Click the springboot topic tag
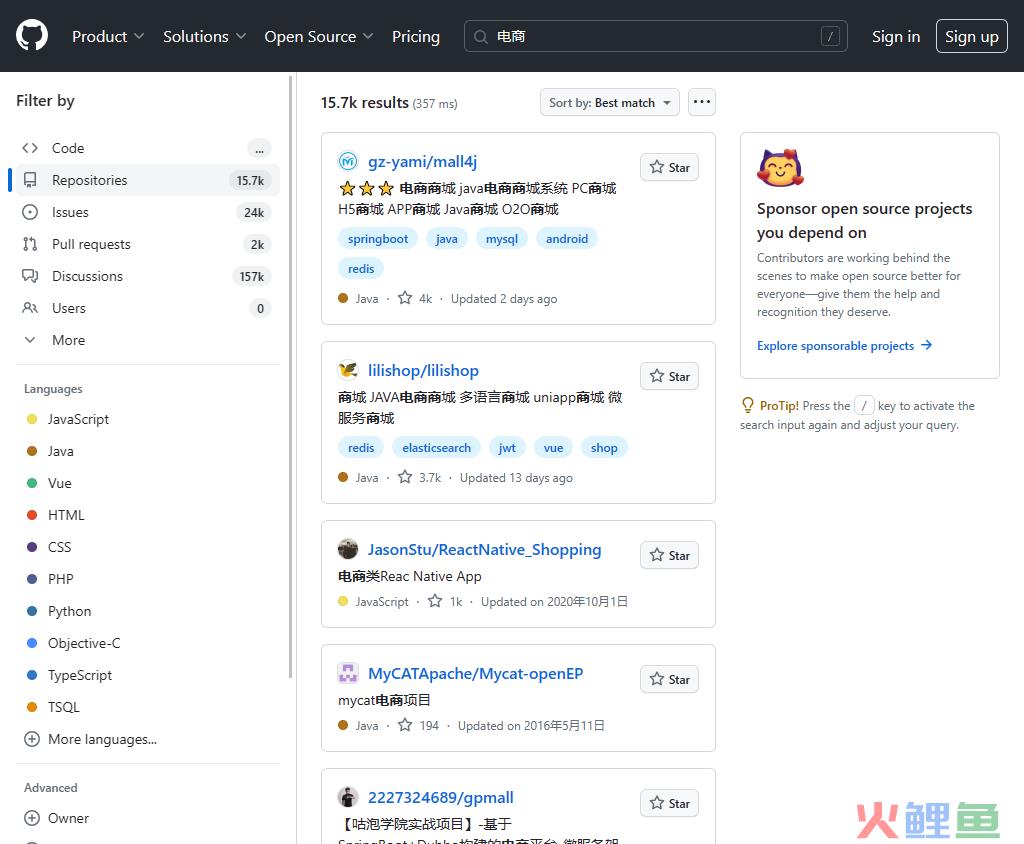Screen dimensions: 1024x844 [x=378, y=239]
